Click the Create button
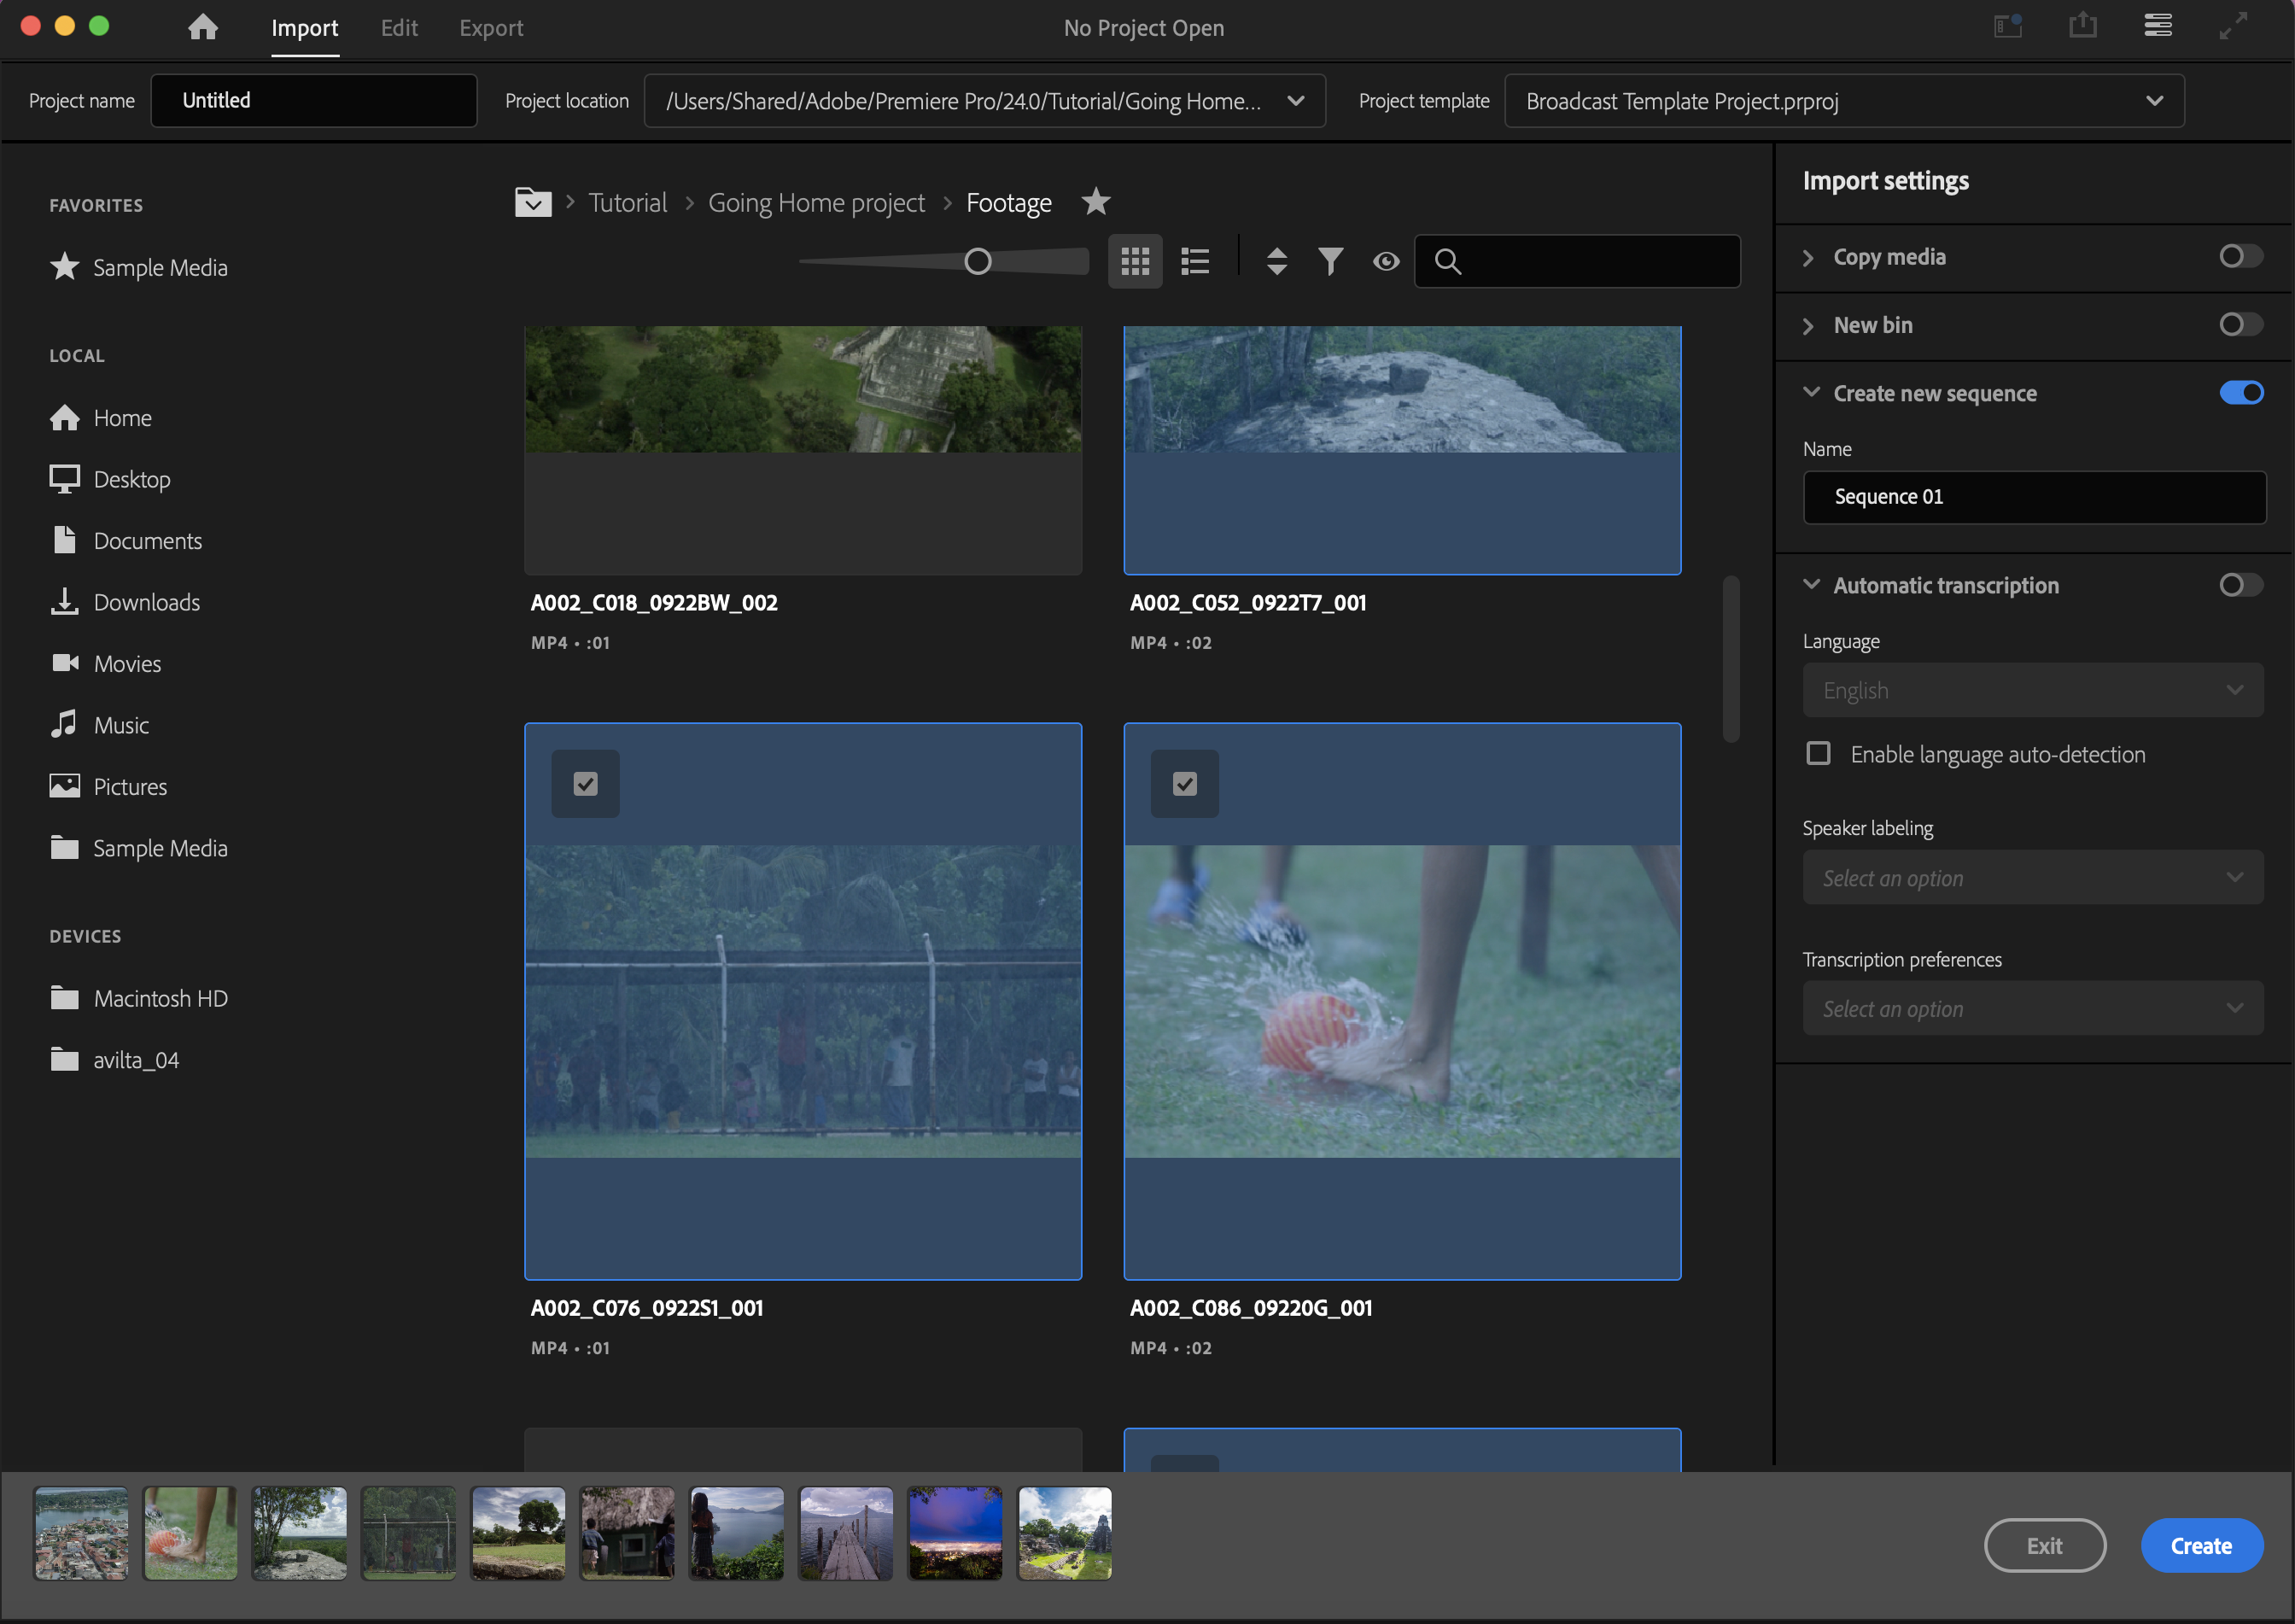The width and height of the screenshot is (2295, 1624). 2200,1545
